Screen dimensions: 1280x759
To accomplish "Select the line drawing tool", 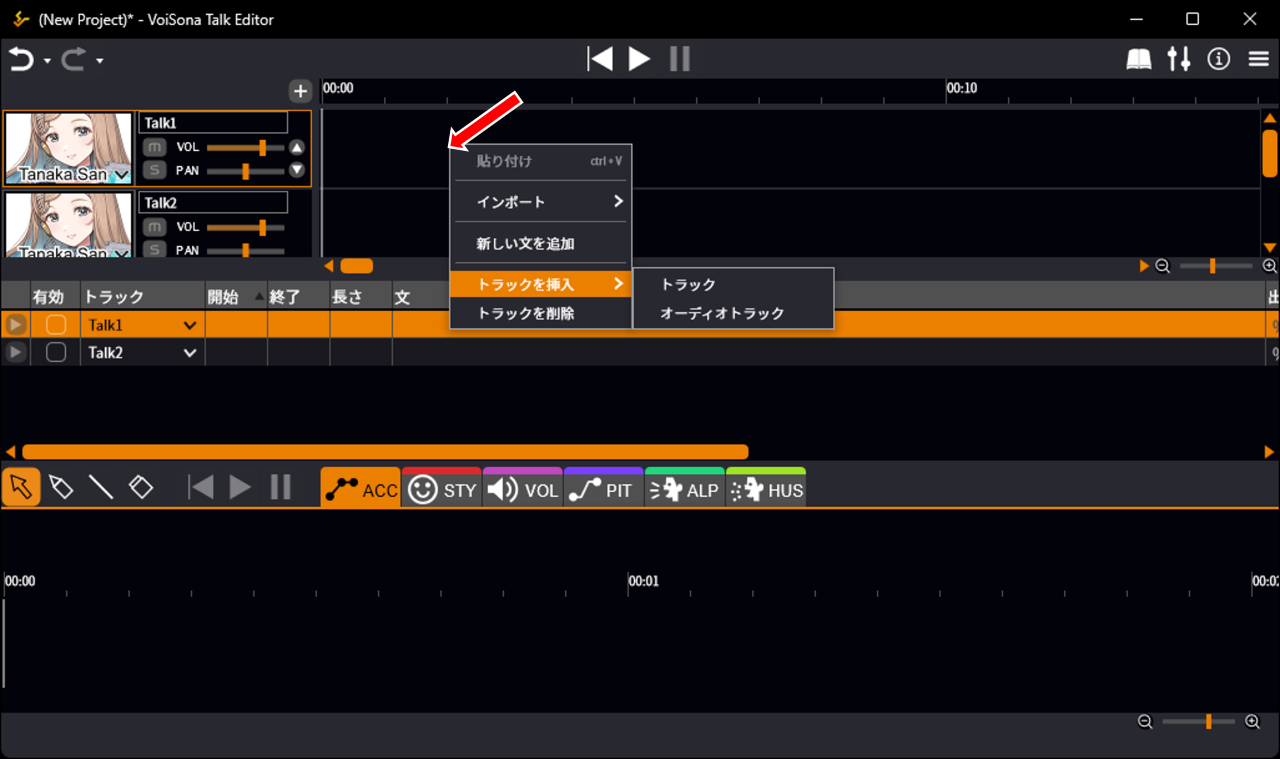I will pyautogui.click(x=101, y=487).
